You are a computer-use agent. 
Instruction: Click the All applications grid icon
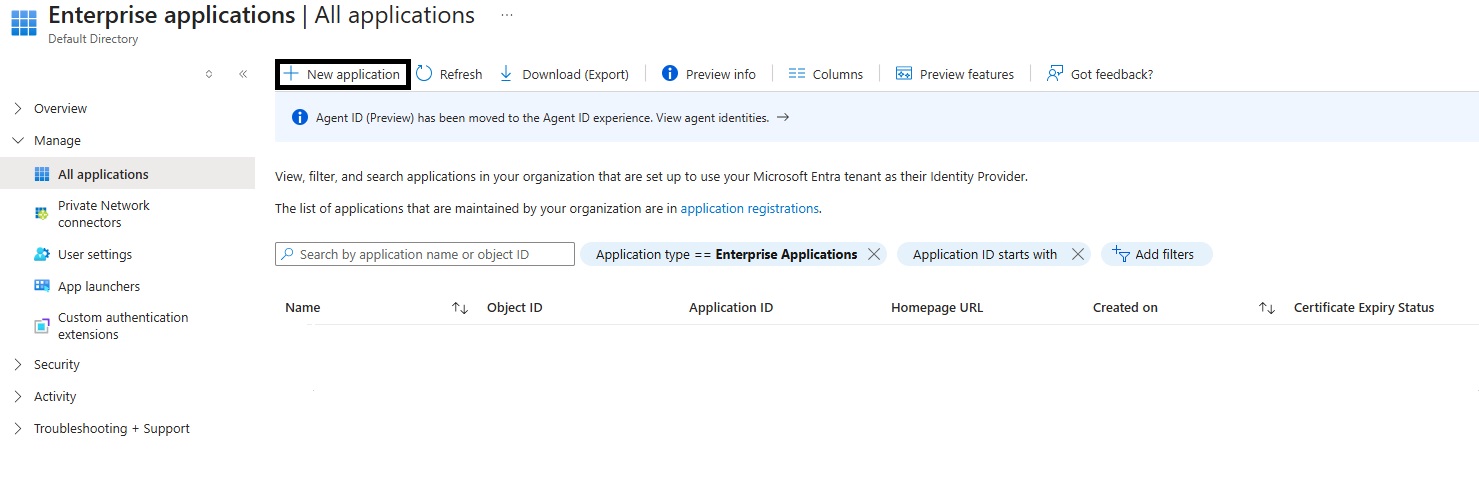coord(42,174)
